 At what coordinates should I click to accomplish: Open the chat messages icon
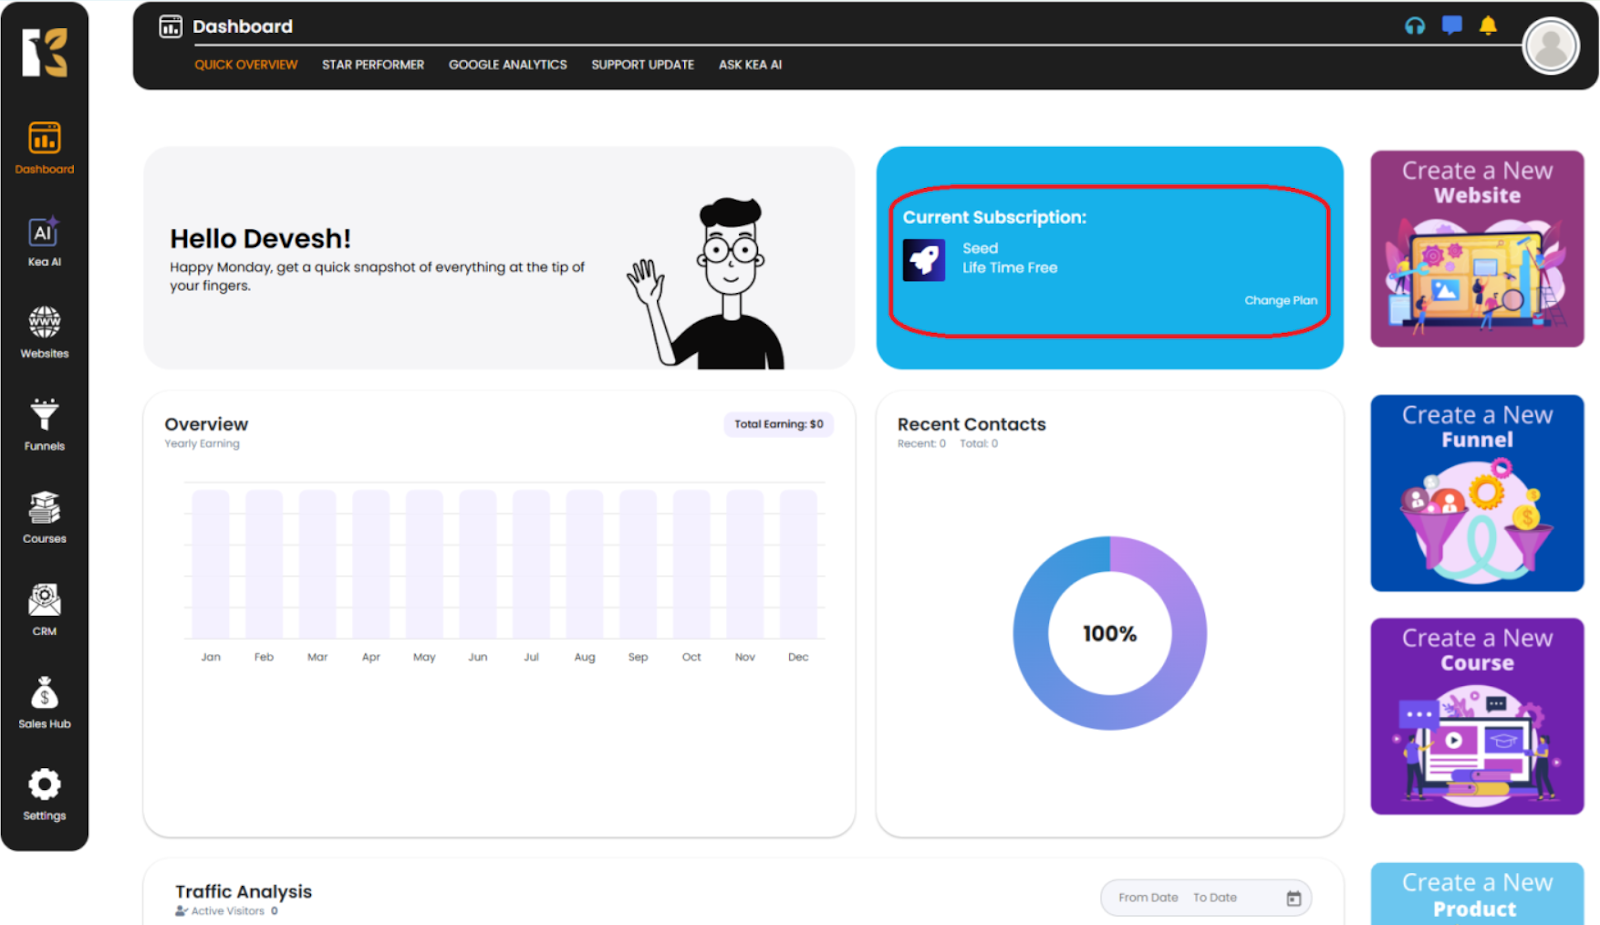(x=1452, y=26)
